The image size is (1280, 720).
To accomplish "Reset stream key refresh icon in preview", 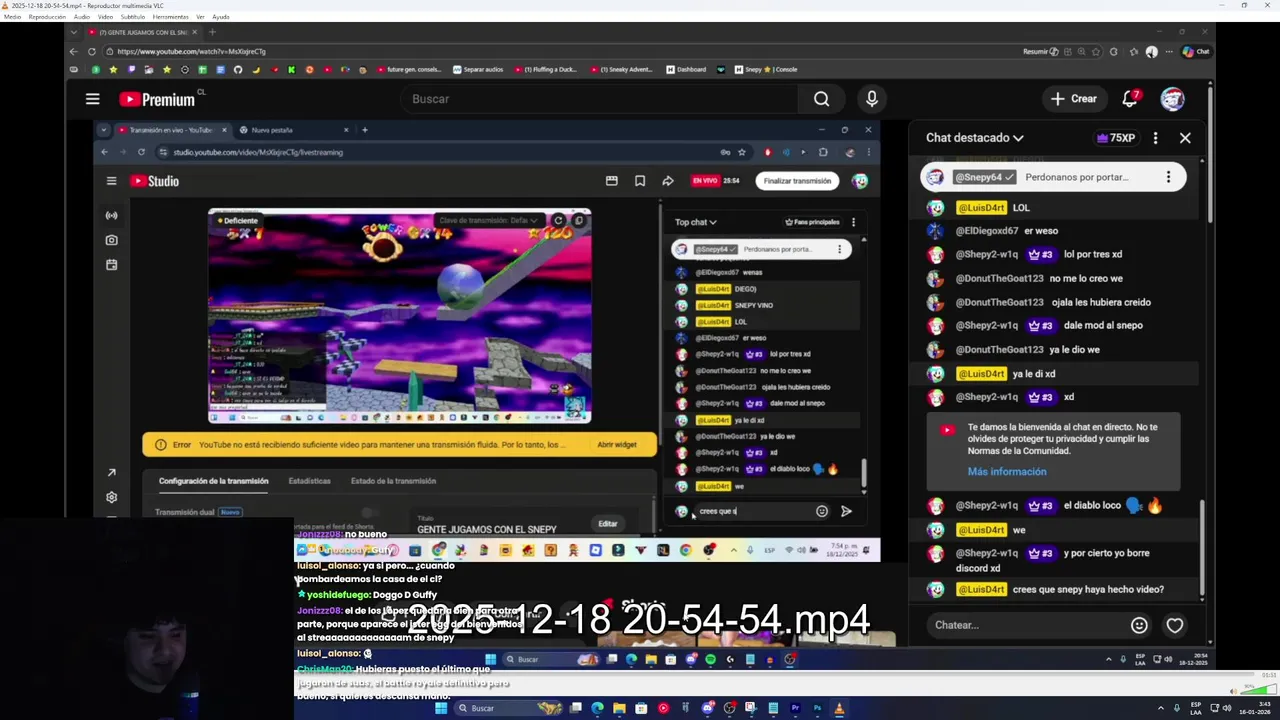I will click(x=559, y=220).
